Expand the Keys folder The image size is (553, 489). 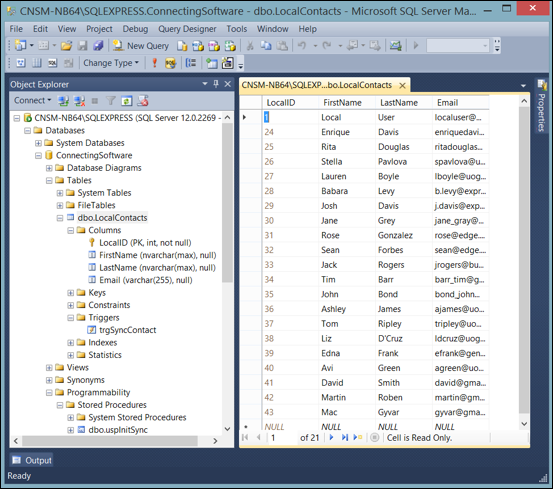click(71, 293)
